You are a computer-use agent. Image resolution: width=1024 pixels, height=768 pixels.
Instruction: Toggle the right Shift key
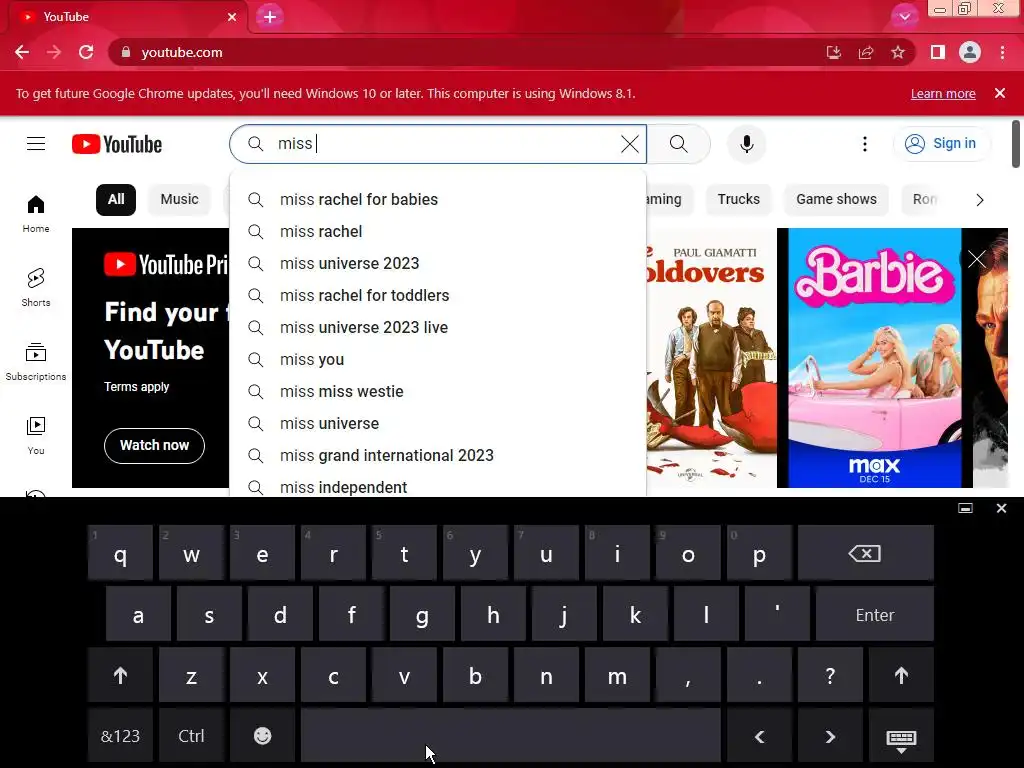click(901, 675)
